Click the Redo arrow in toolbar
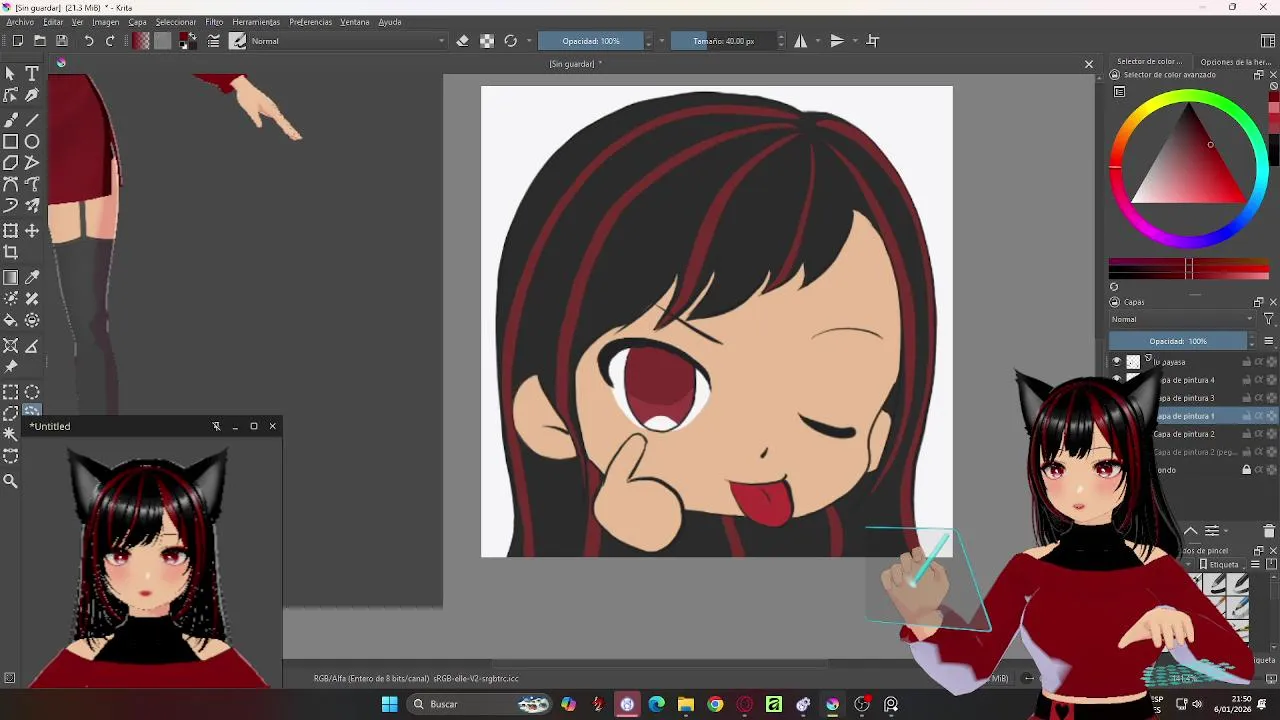 coord(110,41)
